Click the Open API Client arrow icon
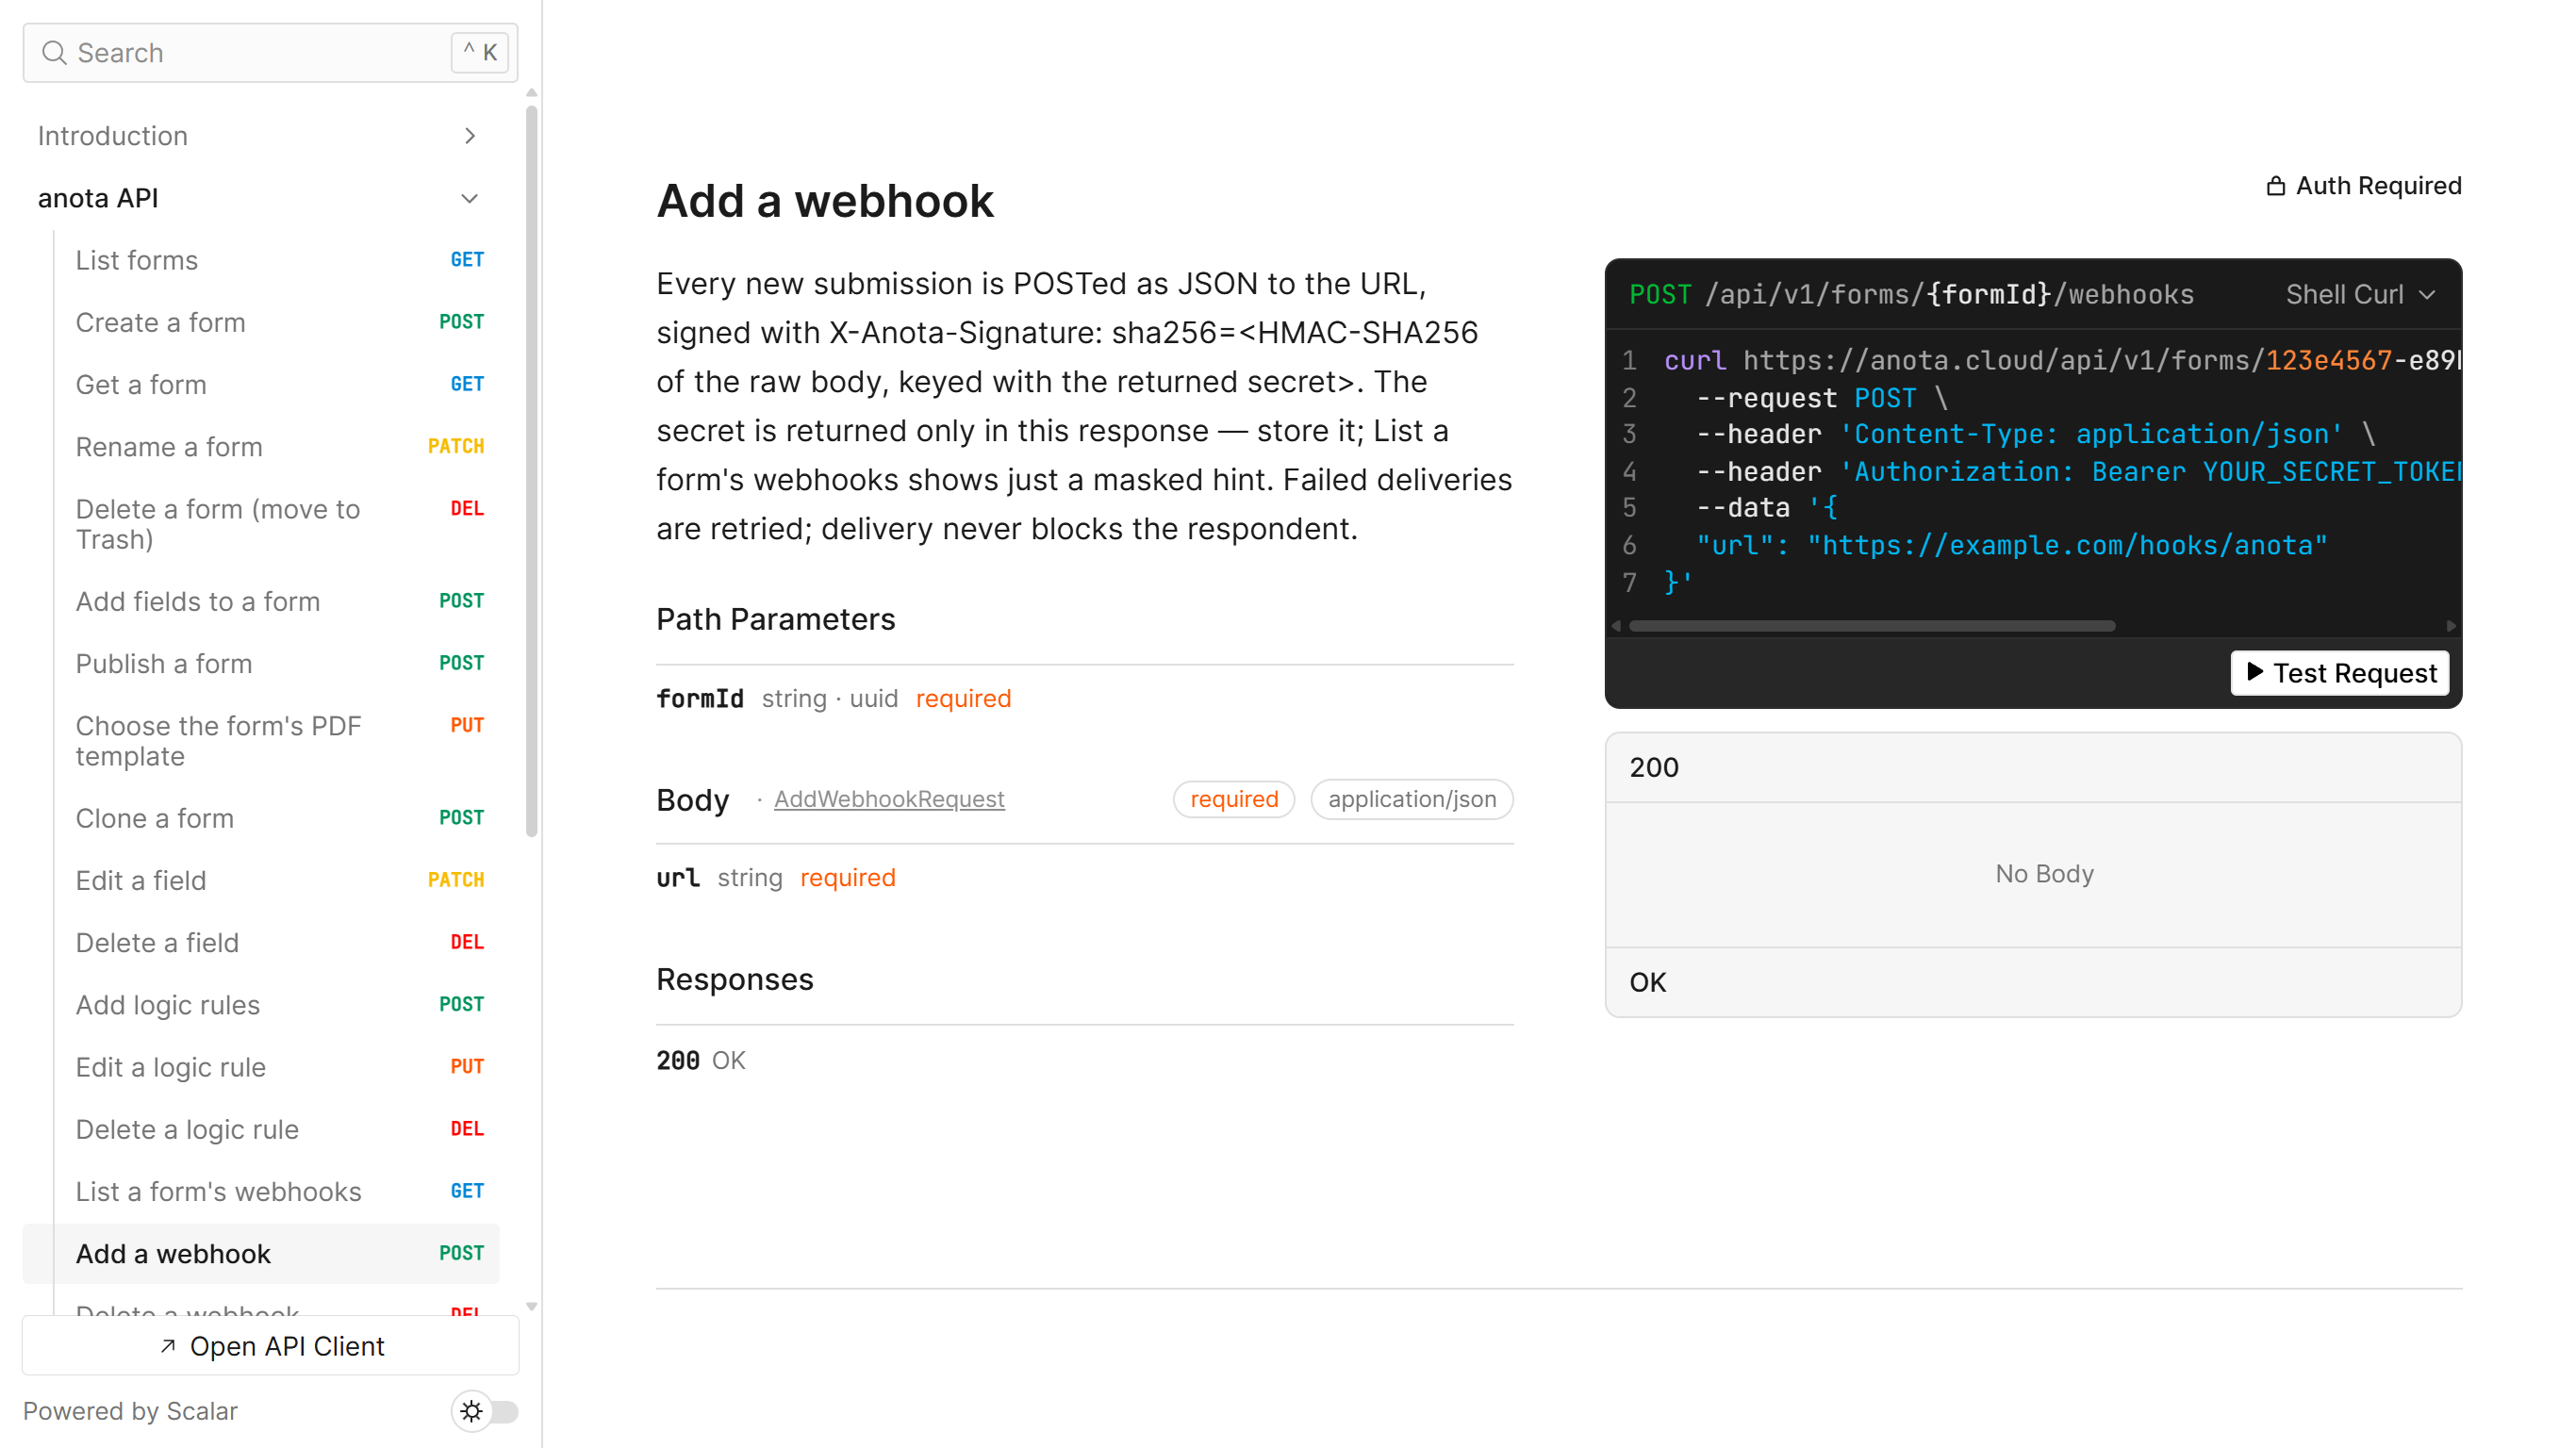This screenshot has width=2576, height=1448. pyautogui.click(x=168, y=1346)
